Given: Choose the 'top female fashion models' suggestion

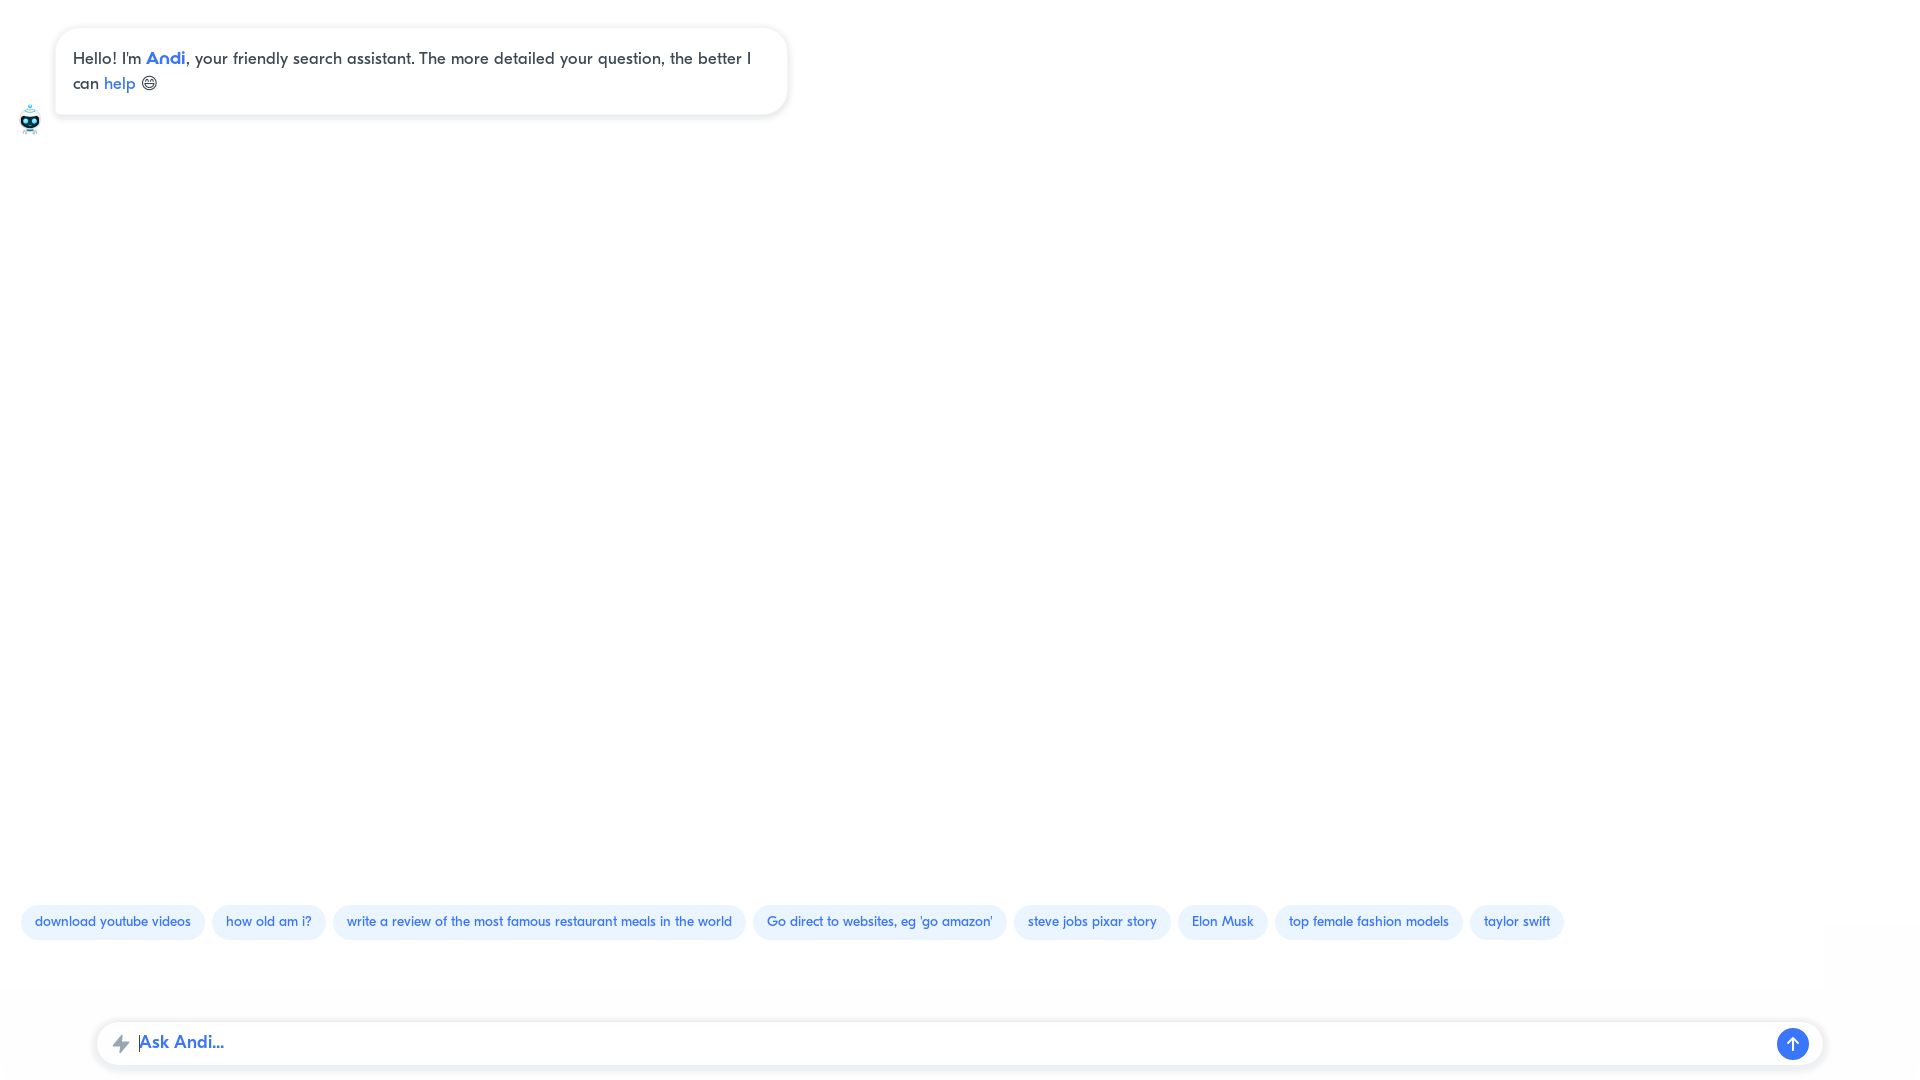Looking at the screenshot, I should [x=1368, y=922].
